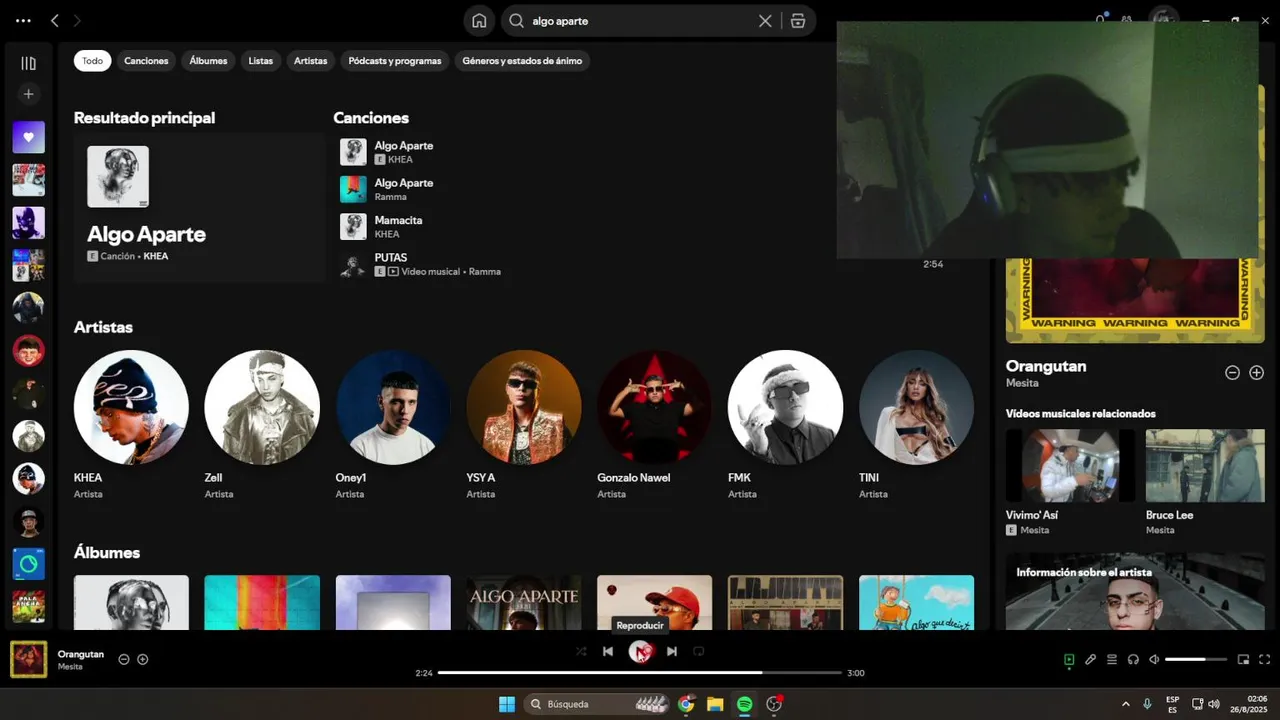Open artist Zell profile picture
This screenshot has height=720, width=1280.
[x=262, y=407]
